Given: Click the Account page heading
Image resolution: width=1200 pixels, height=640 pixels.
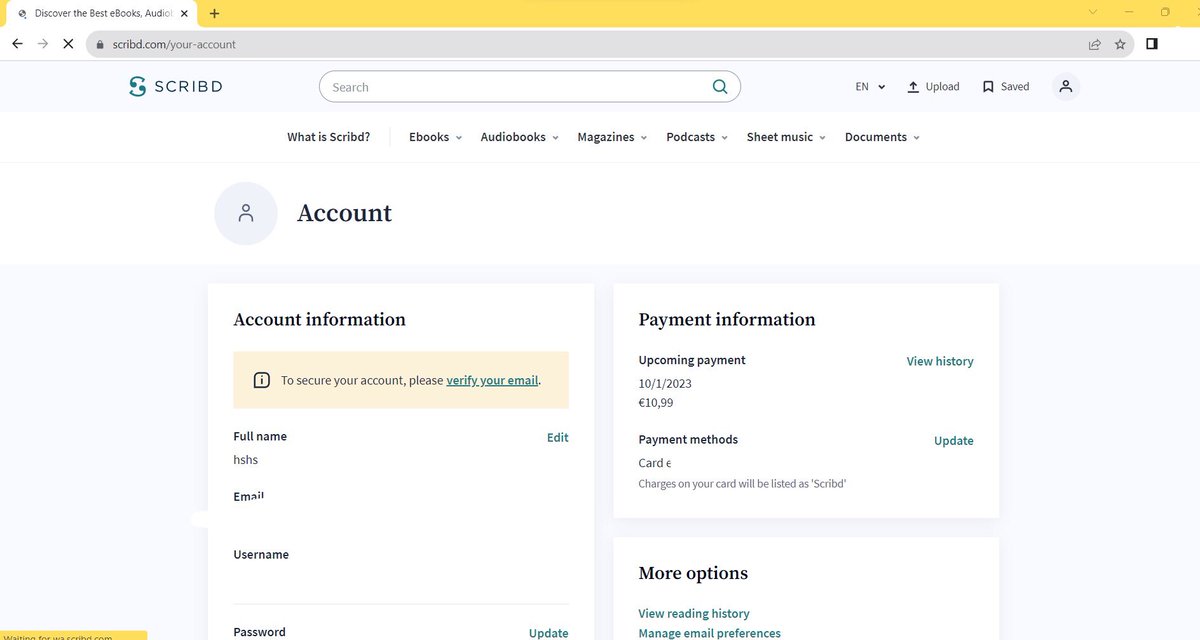Looking at the screenshot, I should point(344,213).
